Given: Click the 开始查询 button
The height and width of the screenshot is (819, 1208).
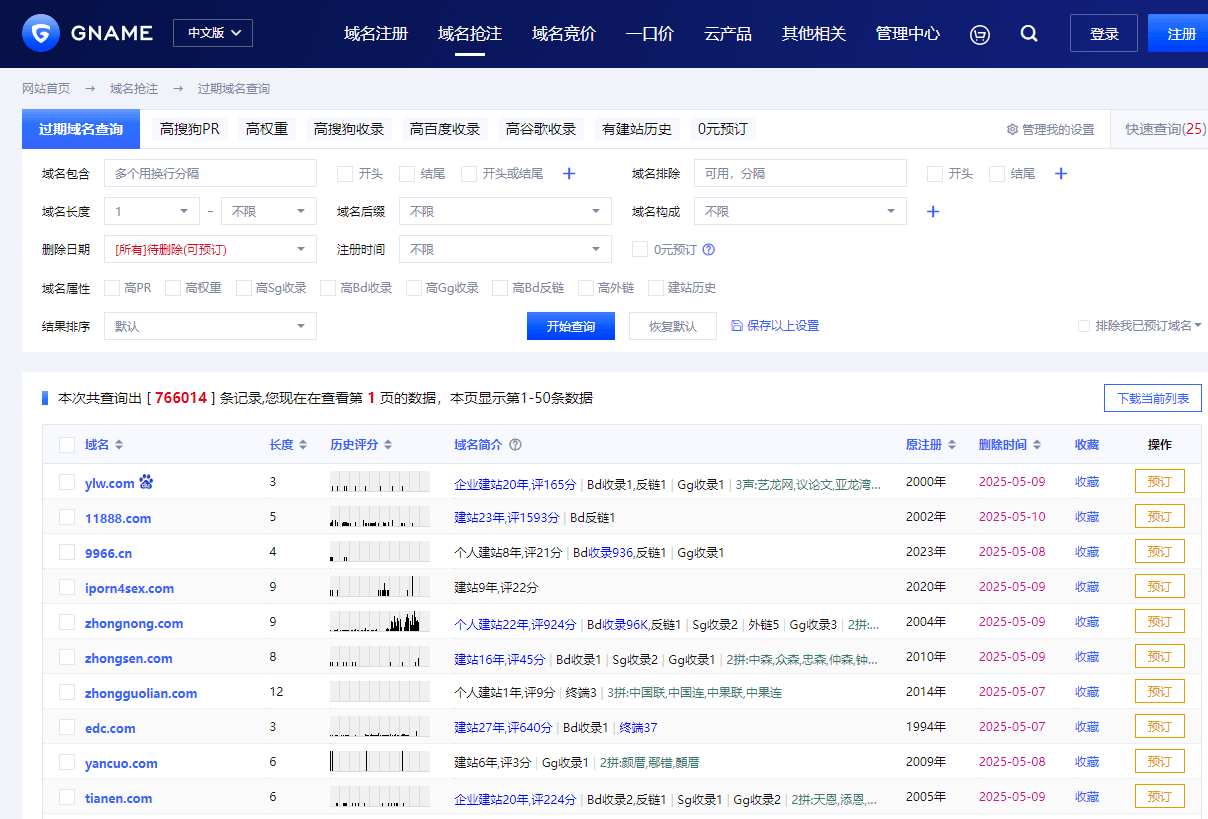Looking at the screenshot, I should tap(571, 326).
